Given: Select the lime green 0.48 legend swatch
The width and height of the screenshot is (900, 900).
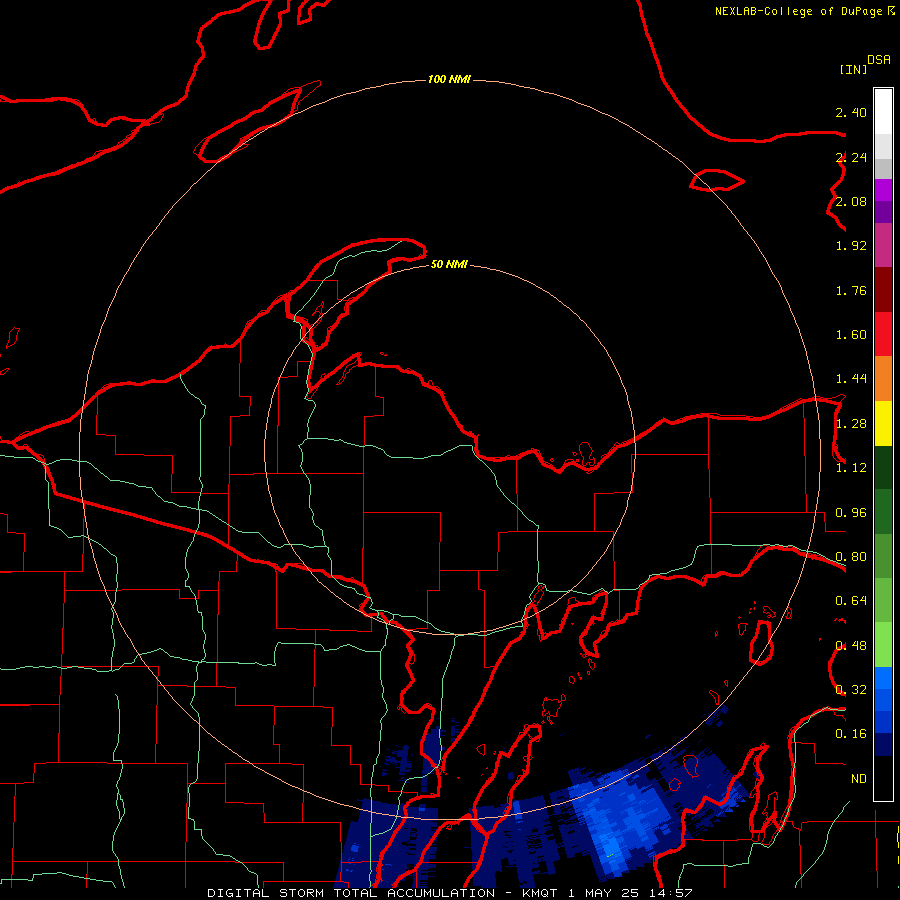Looking at the screenshot, I should [x=883, y=645].
